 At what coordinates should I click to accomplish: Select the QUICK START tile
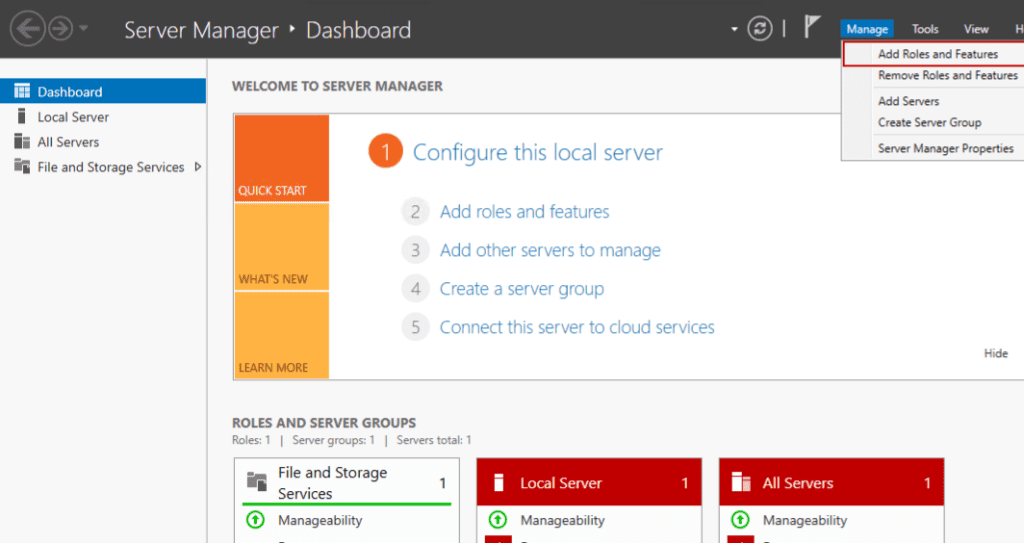(281, 158)
